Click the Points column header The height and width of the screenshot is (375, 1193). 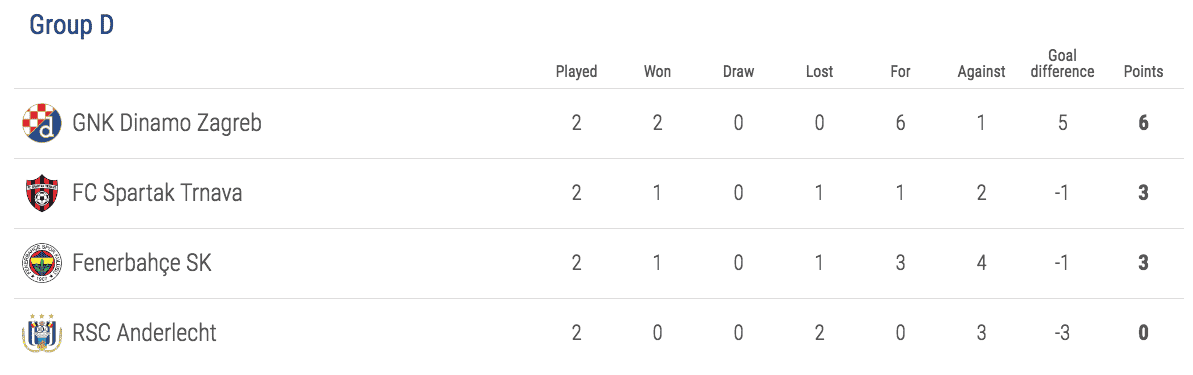point(1144,72)
